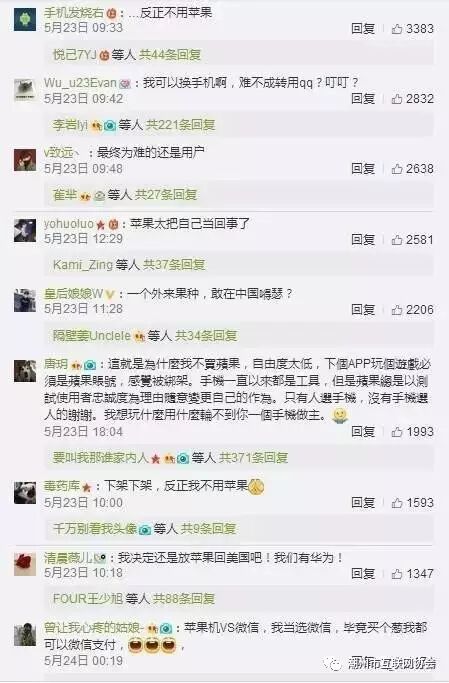Click 回复 on yohuoluo's comment

pos(363,240)
